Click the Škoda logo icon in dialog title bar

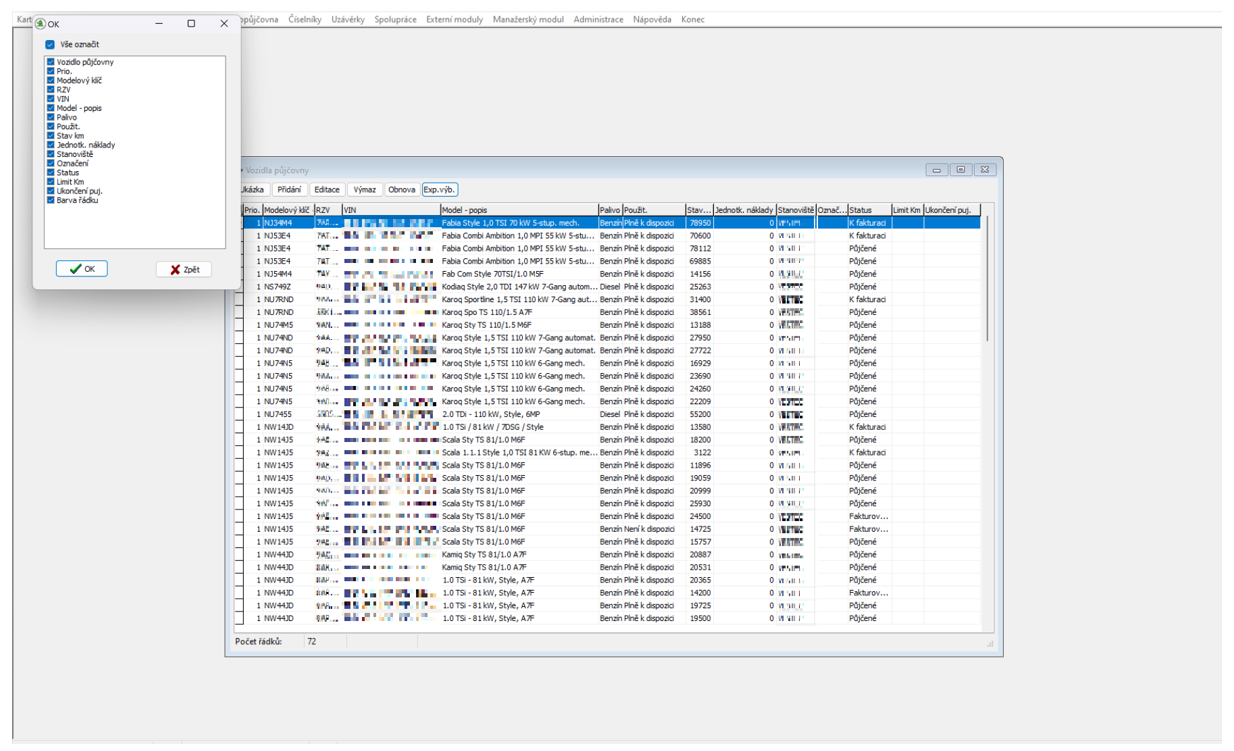(40, 23)
